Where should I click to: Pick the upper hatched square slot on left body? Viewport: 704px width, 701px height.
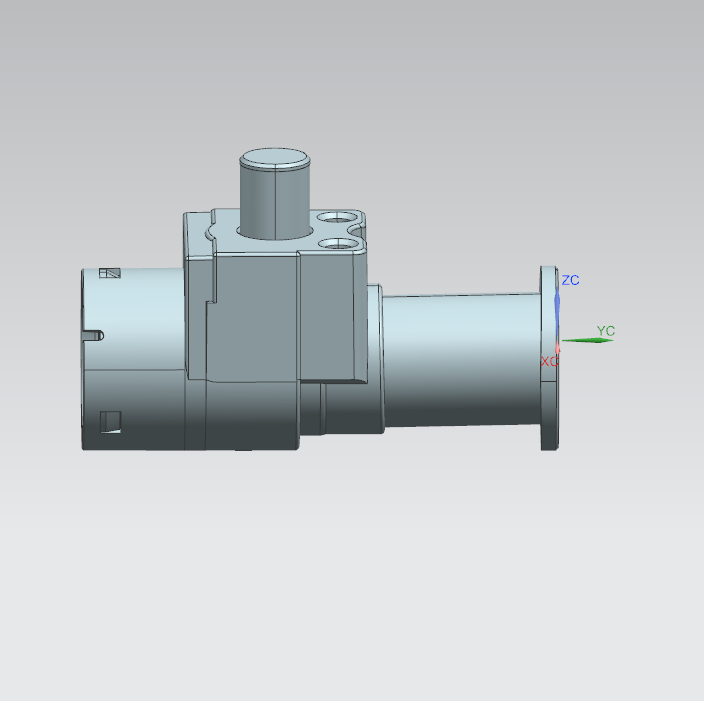coord(111,273)
